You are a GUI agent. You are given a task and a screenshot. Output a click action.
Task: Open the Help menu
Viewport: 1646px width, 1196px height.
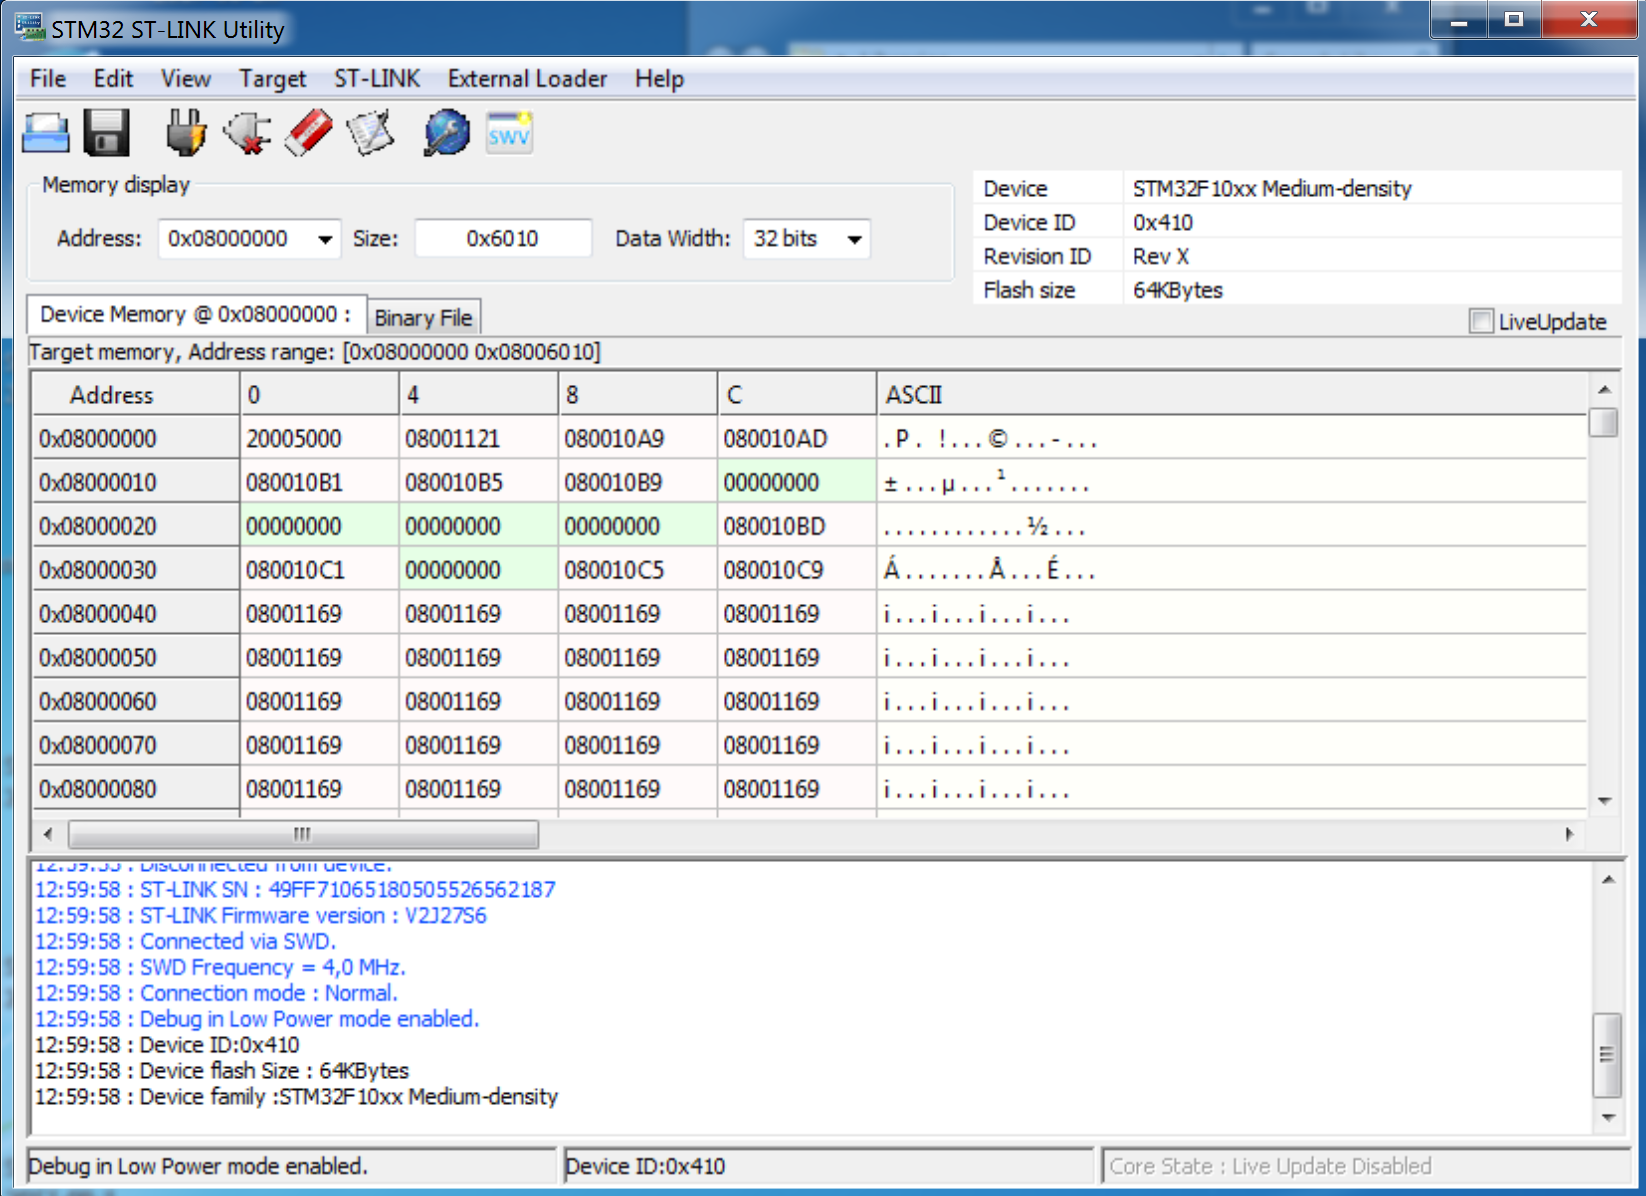pyautogui.click(x=659, y=79)
